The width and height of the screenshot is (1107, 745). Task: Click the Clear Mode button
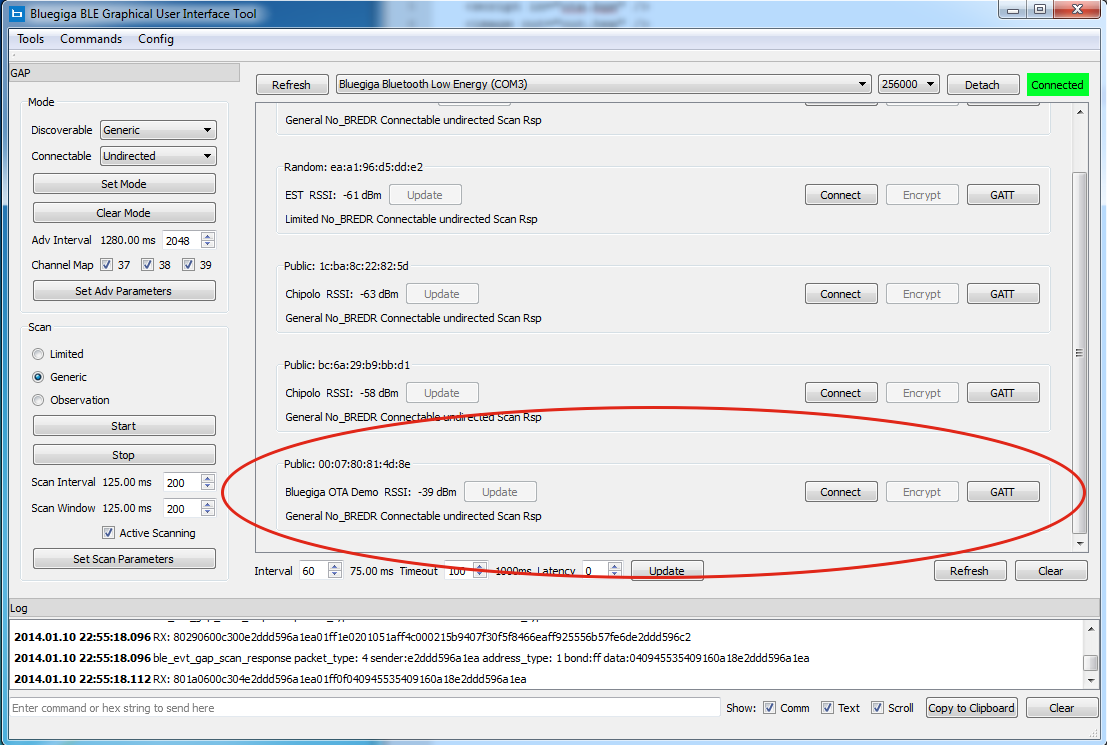coord(124,213)
